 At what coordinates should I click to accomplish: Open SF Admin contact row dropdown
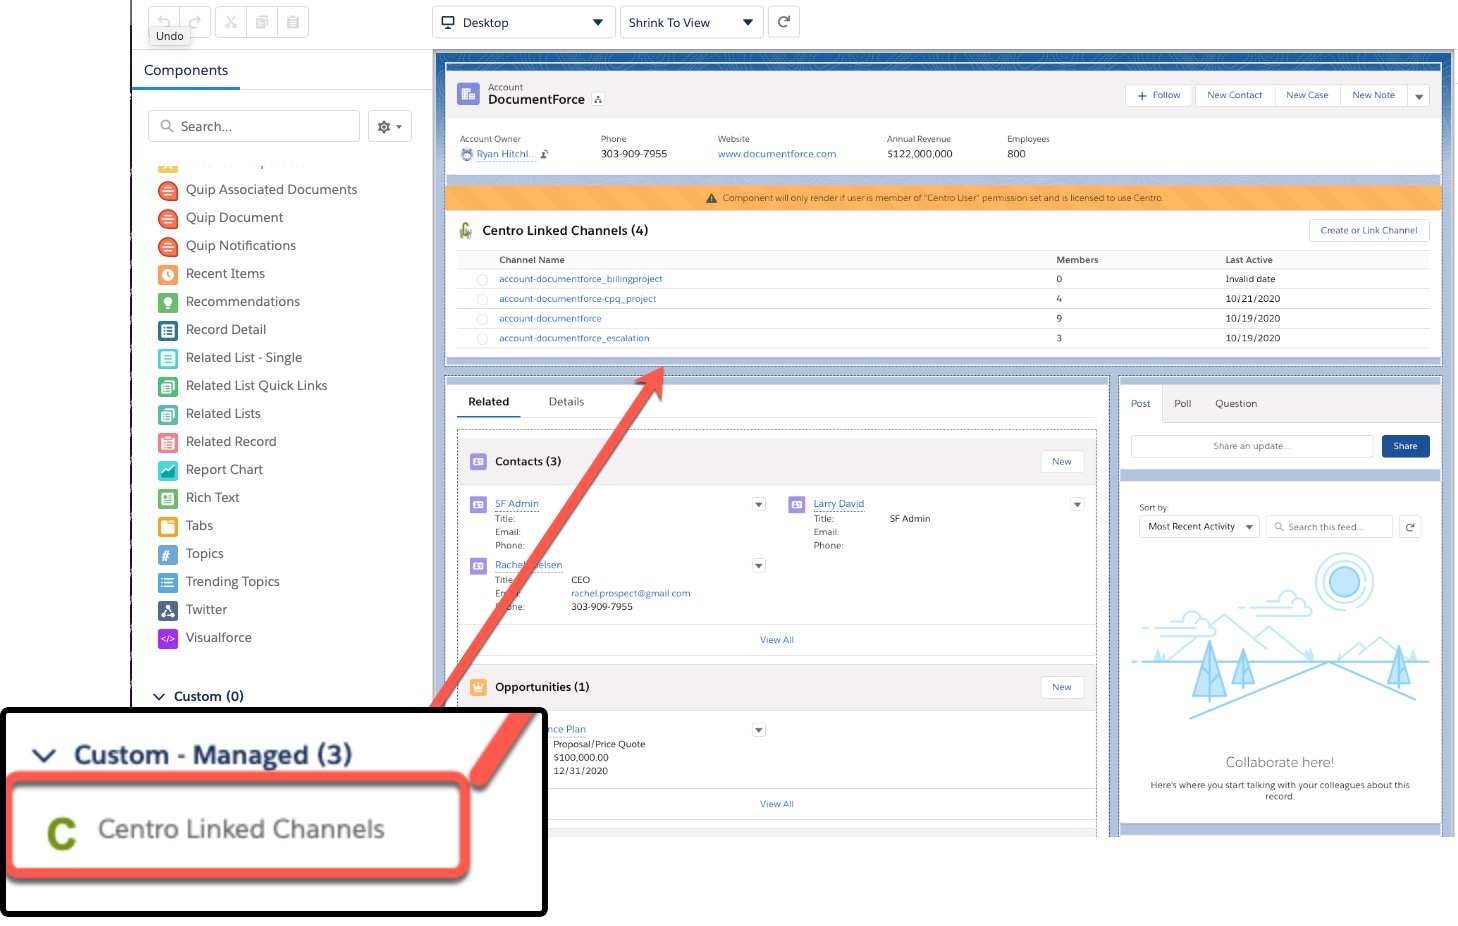point(759,505)
